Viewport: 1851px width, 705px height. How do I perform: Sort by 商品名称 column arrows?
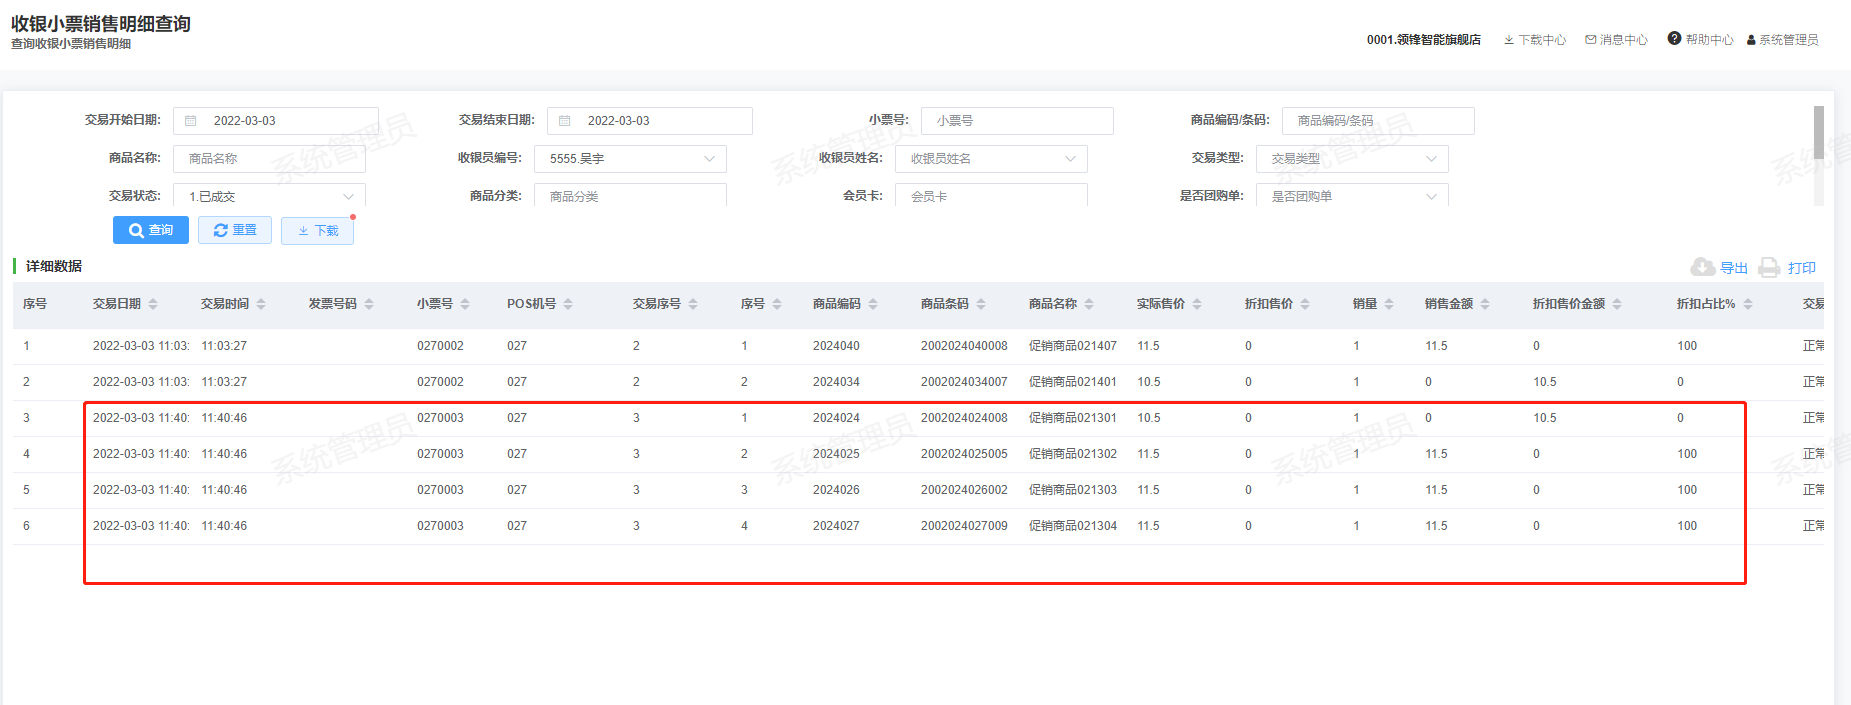pos(1089,304)
